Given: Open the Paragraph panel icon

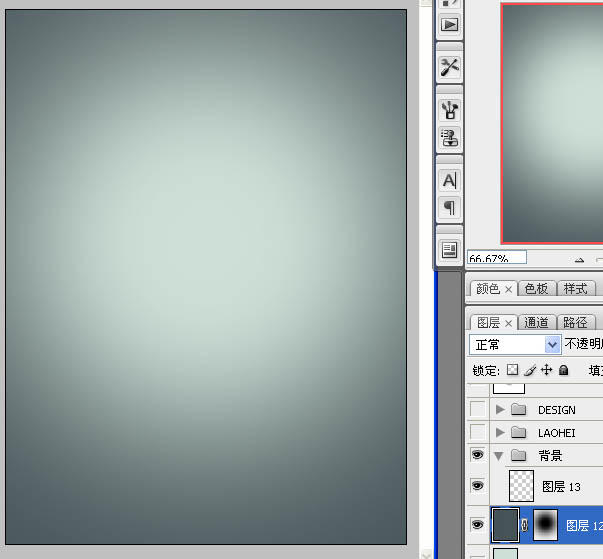Looking at the screenshot, I should (x=450, y=208).
